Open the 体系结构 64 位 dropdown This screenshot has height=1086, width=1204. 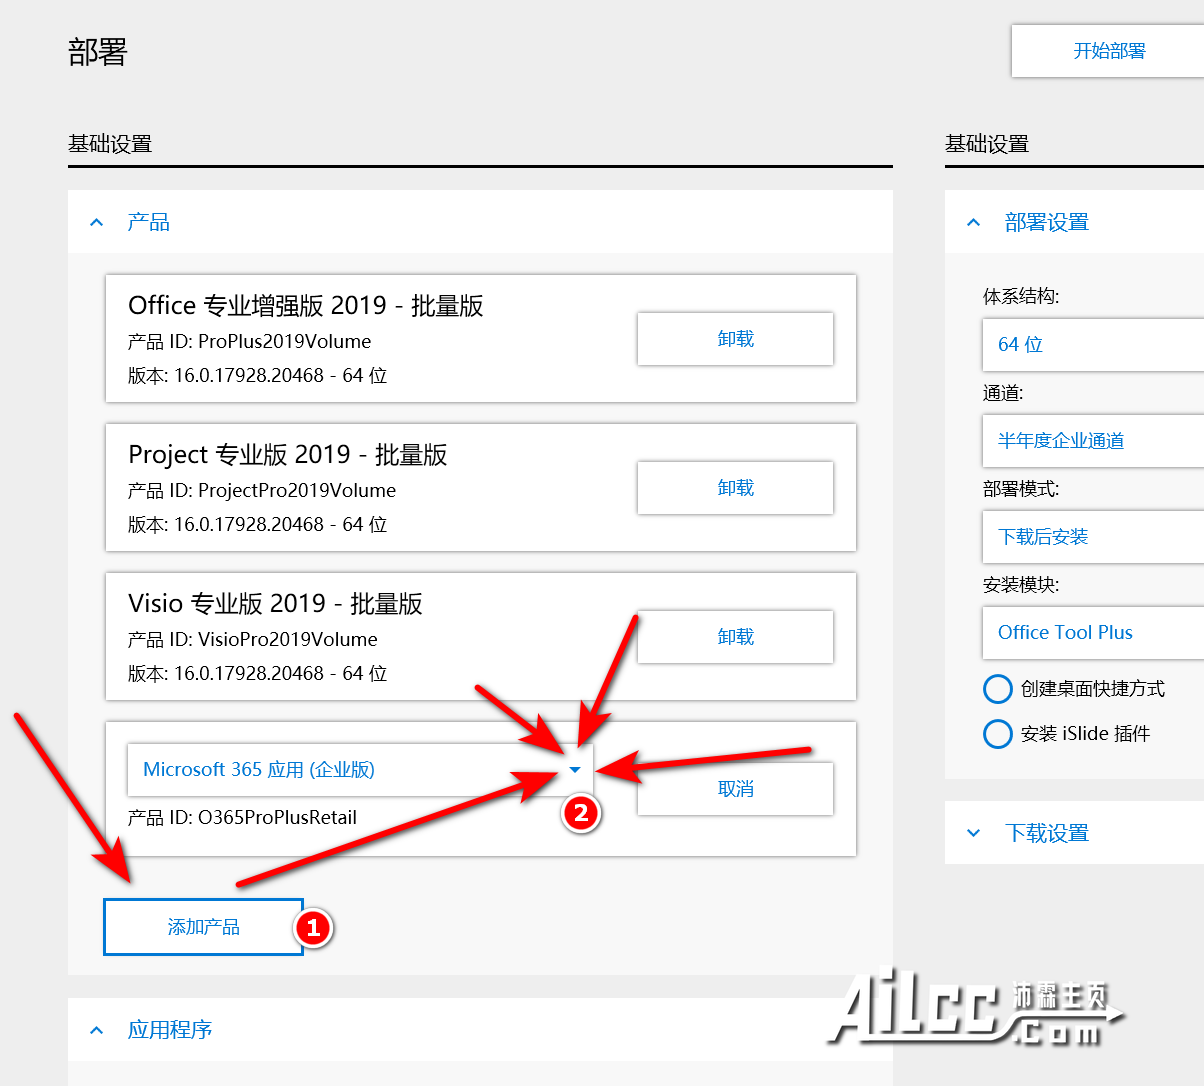[x=1093, y=345]
